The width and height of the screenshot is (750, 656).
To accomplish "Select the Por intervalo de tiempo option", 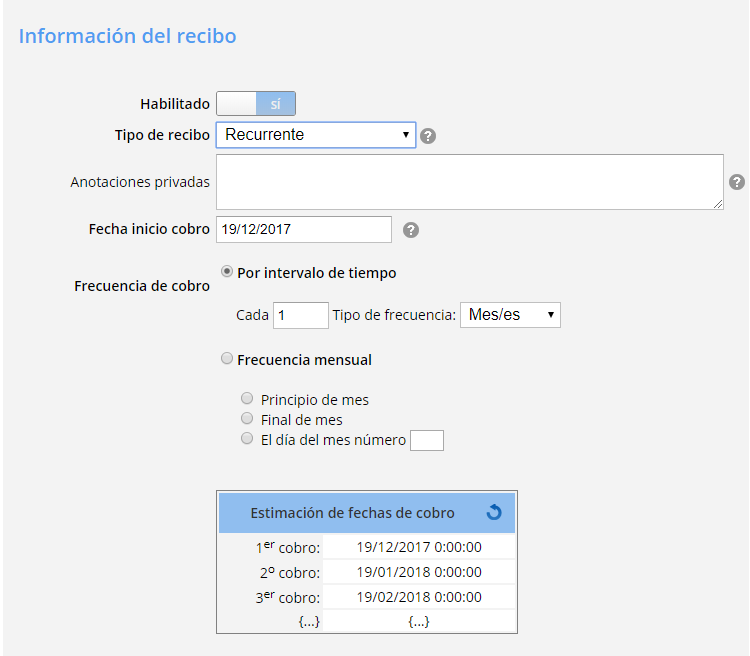I will tap(227, 271).
